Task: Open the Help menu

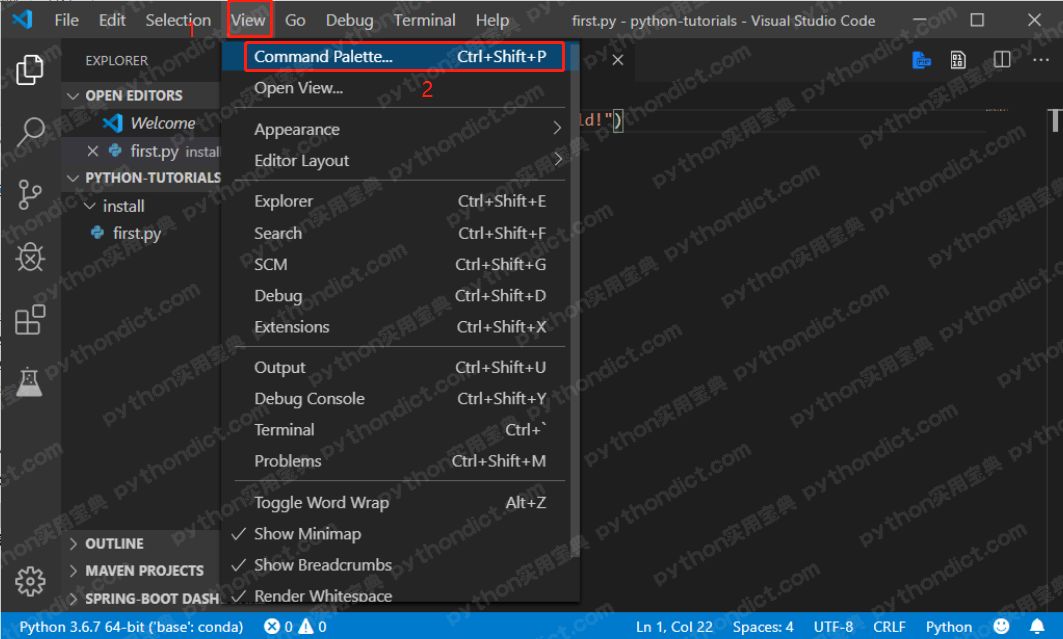Action: (492, 20)
